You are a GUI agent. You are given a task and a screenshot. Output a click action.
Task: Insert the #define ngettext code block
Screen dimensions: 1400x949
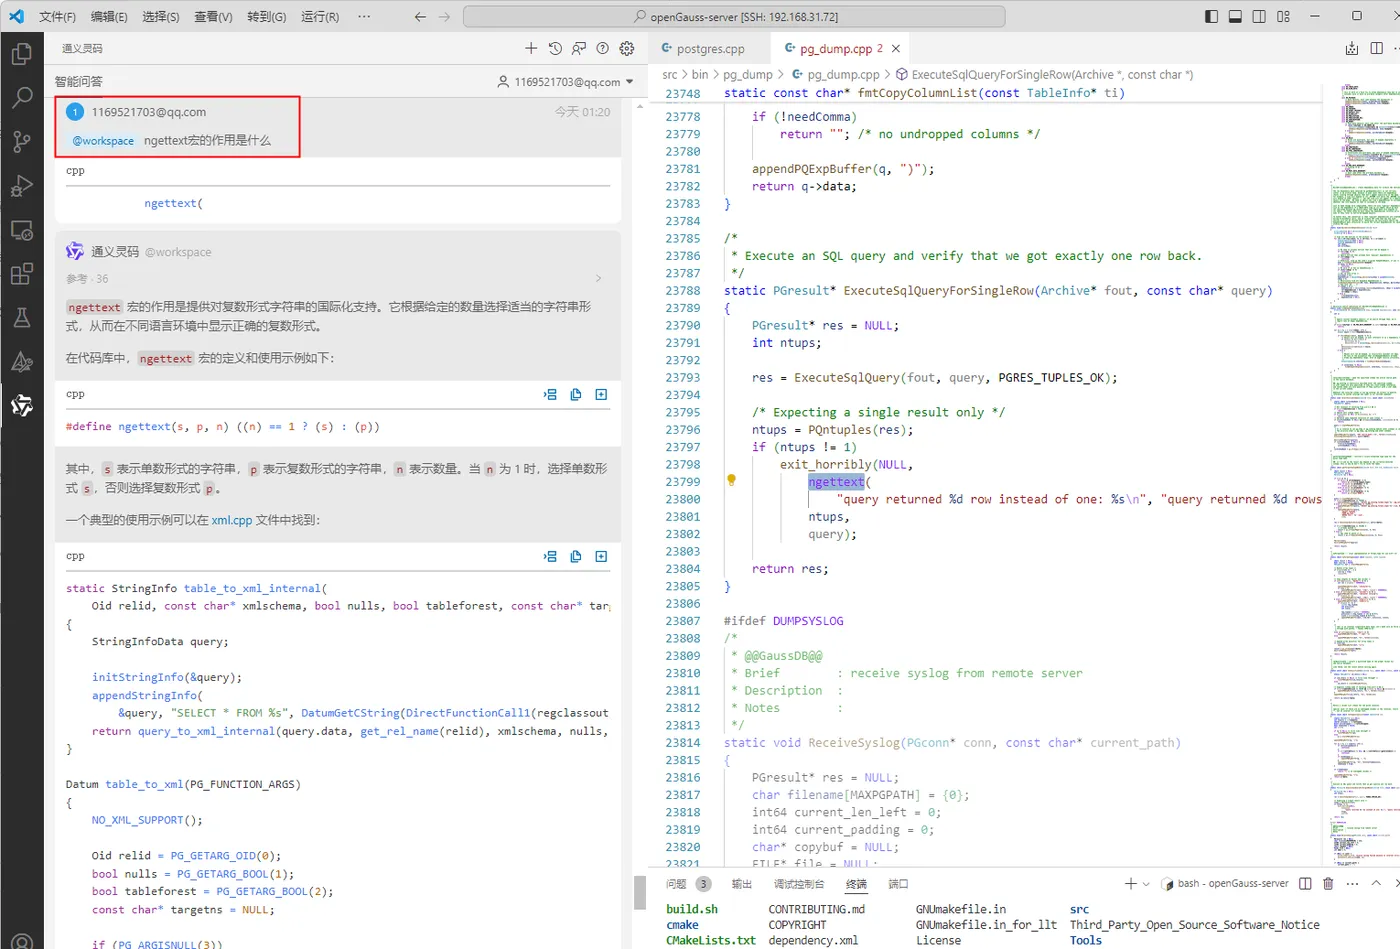tap(550, 394)
